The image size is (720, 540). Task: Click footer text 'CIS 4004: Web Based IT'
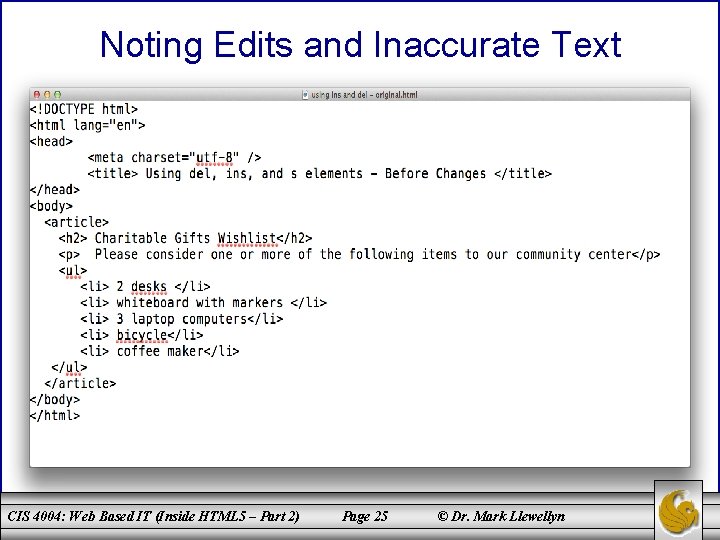click(79, 516)
